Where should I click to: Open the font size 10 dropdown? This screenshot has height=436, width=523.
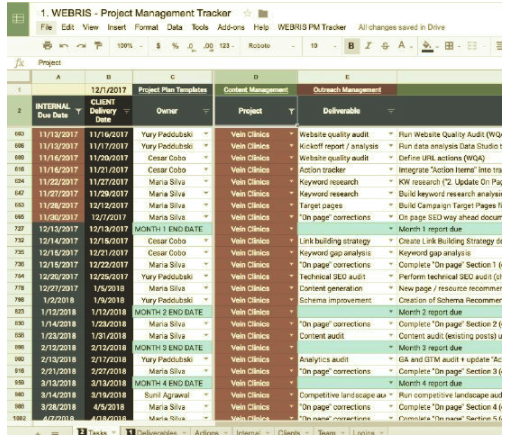(x=323, y=46)
